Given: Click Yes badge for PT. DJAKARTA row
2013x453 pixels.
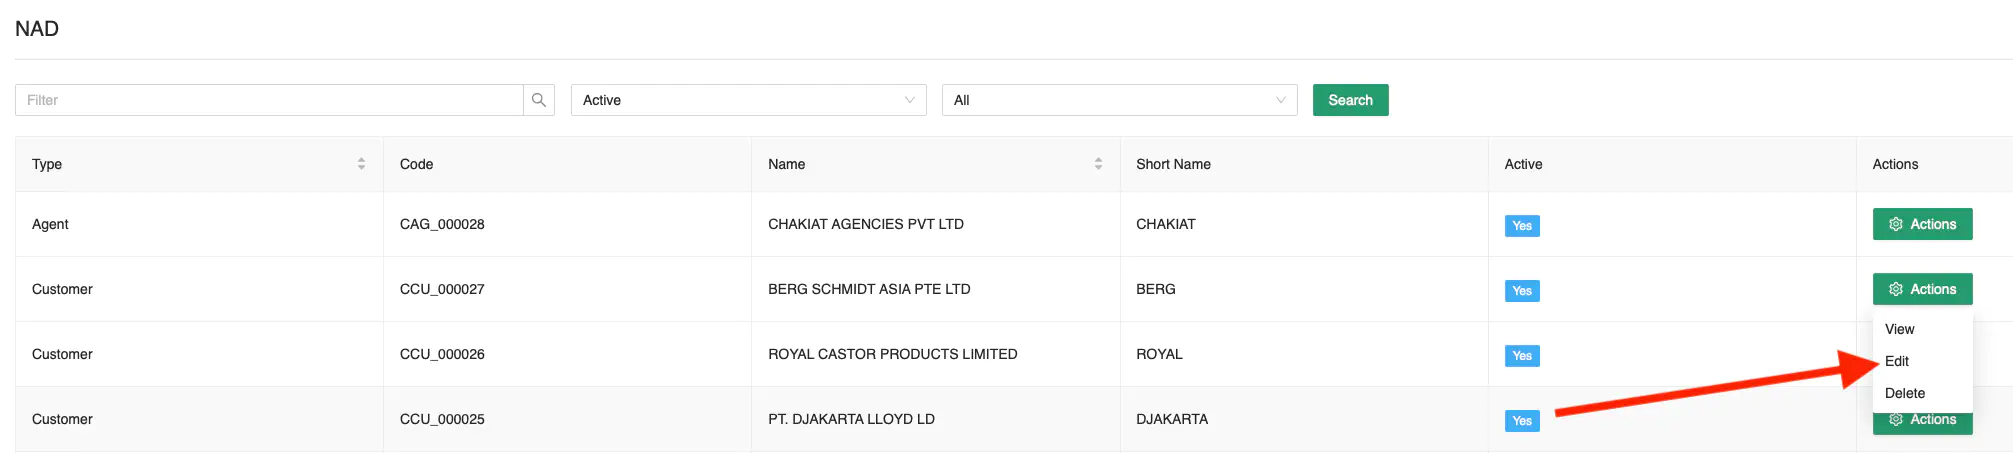Looking at the screenshot, I should (x=1521, y=421).
